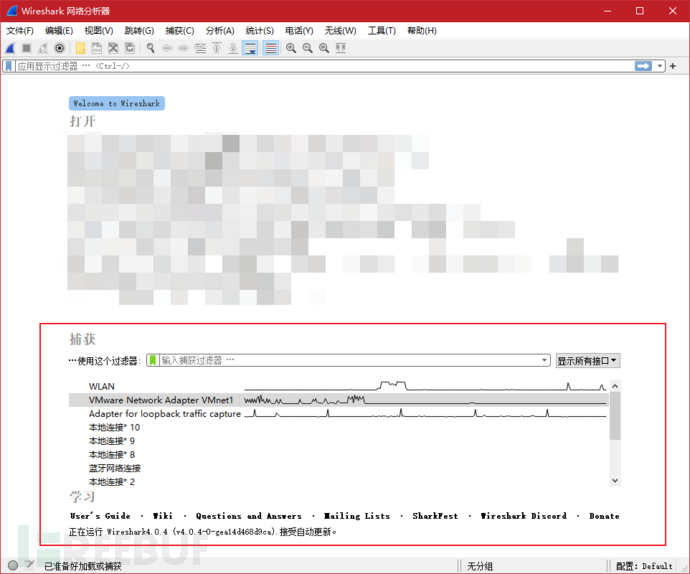The image size is (690, 574).
Task: Click into the capture filter input field
Action: coord(349,361)
